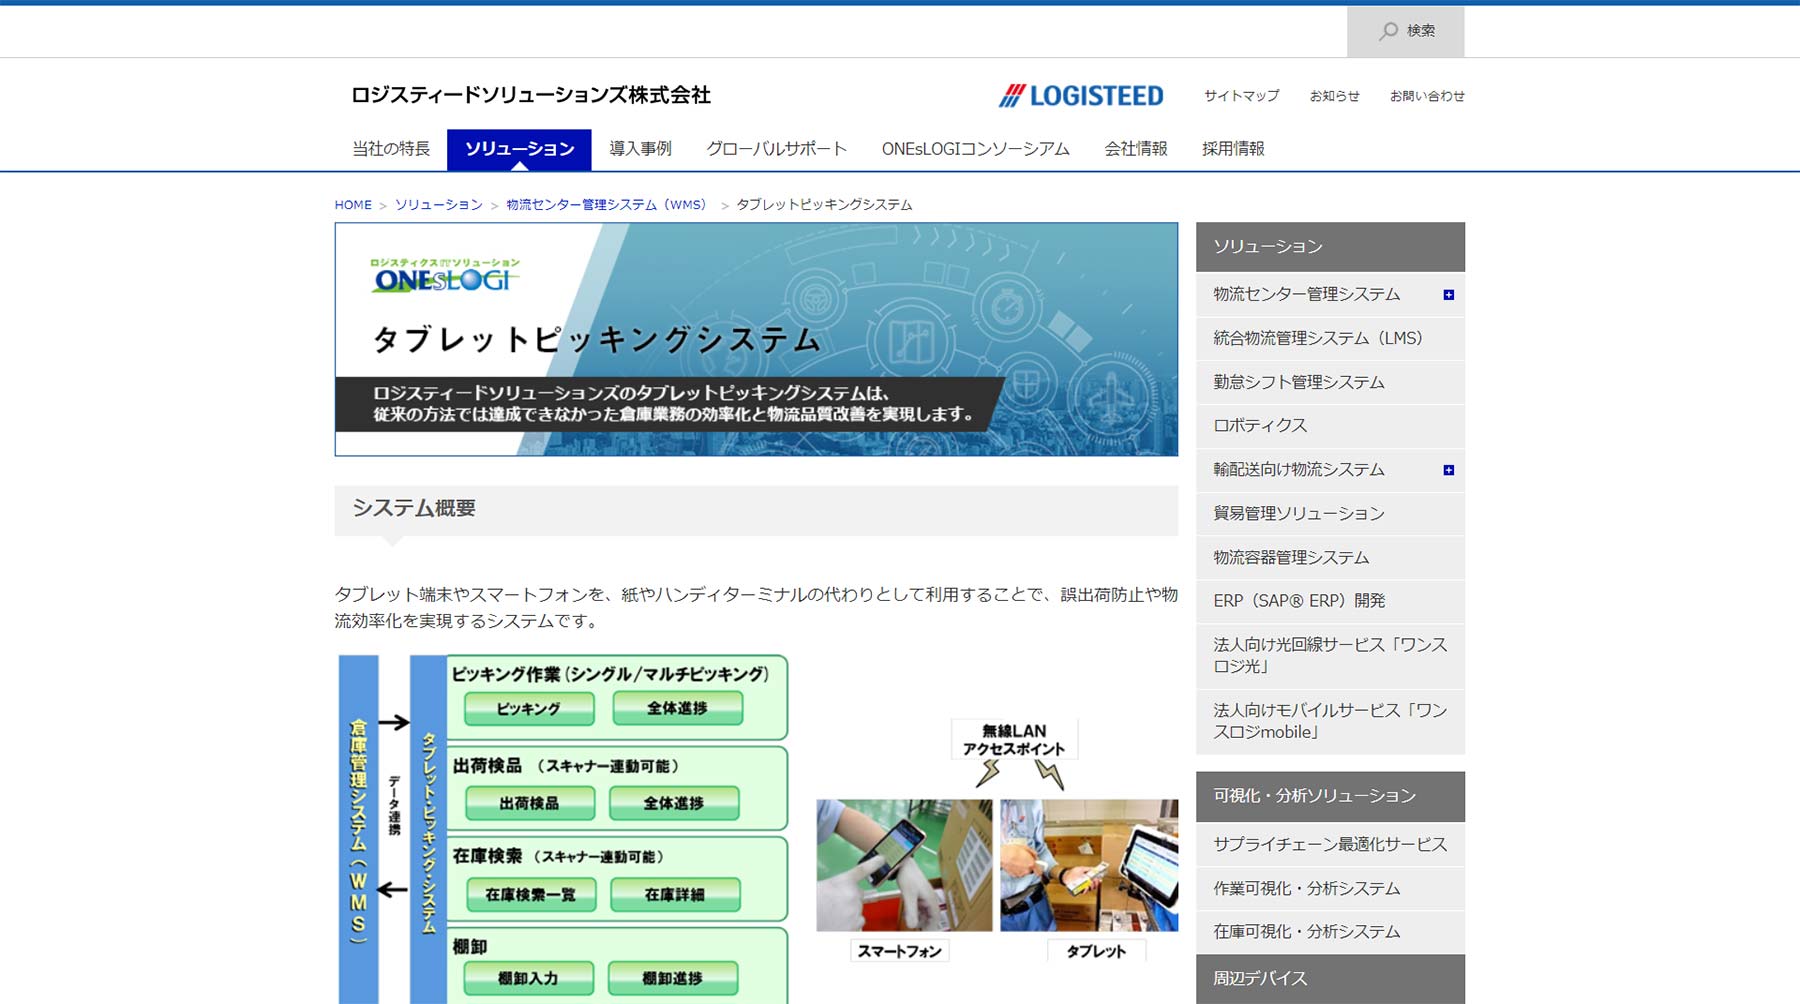Open グローバルサポート menu item
Screen dimensions: 1800x1004
click(x=776, y=149)
